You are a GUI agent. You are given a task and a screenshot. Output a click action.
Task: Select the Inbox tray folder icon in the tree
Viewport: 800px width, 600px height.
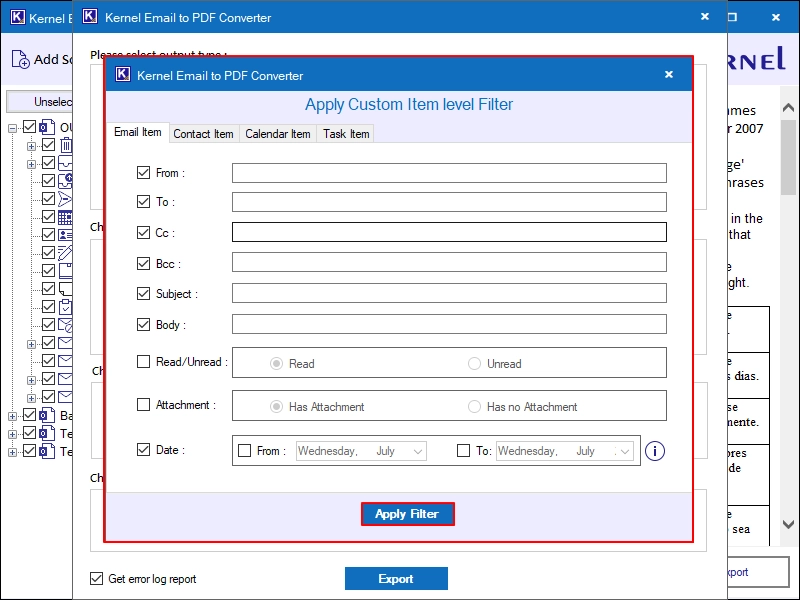tap(65, 163)
